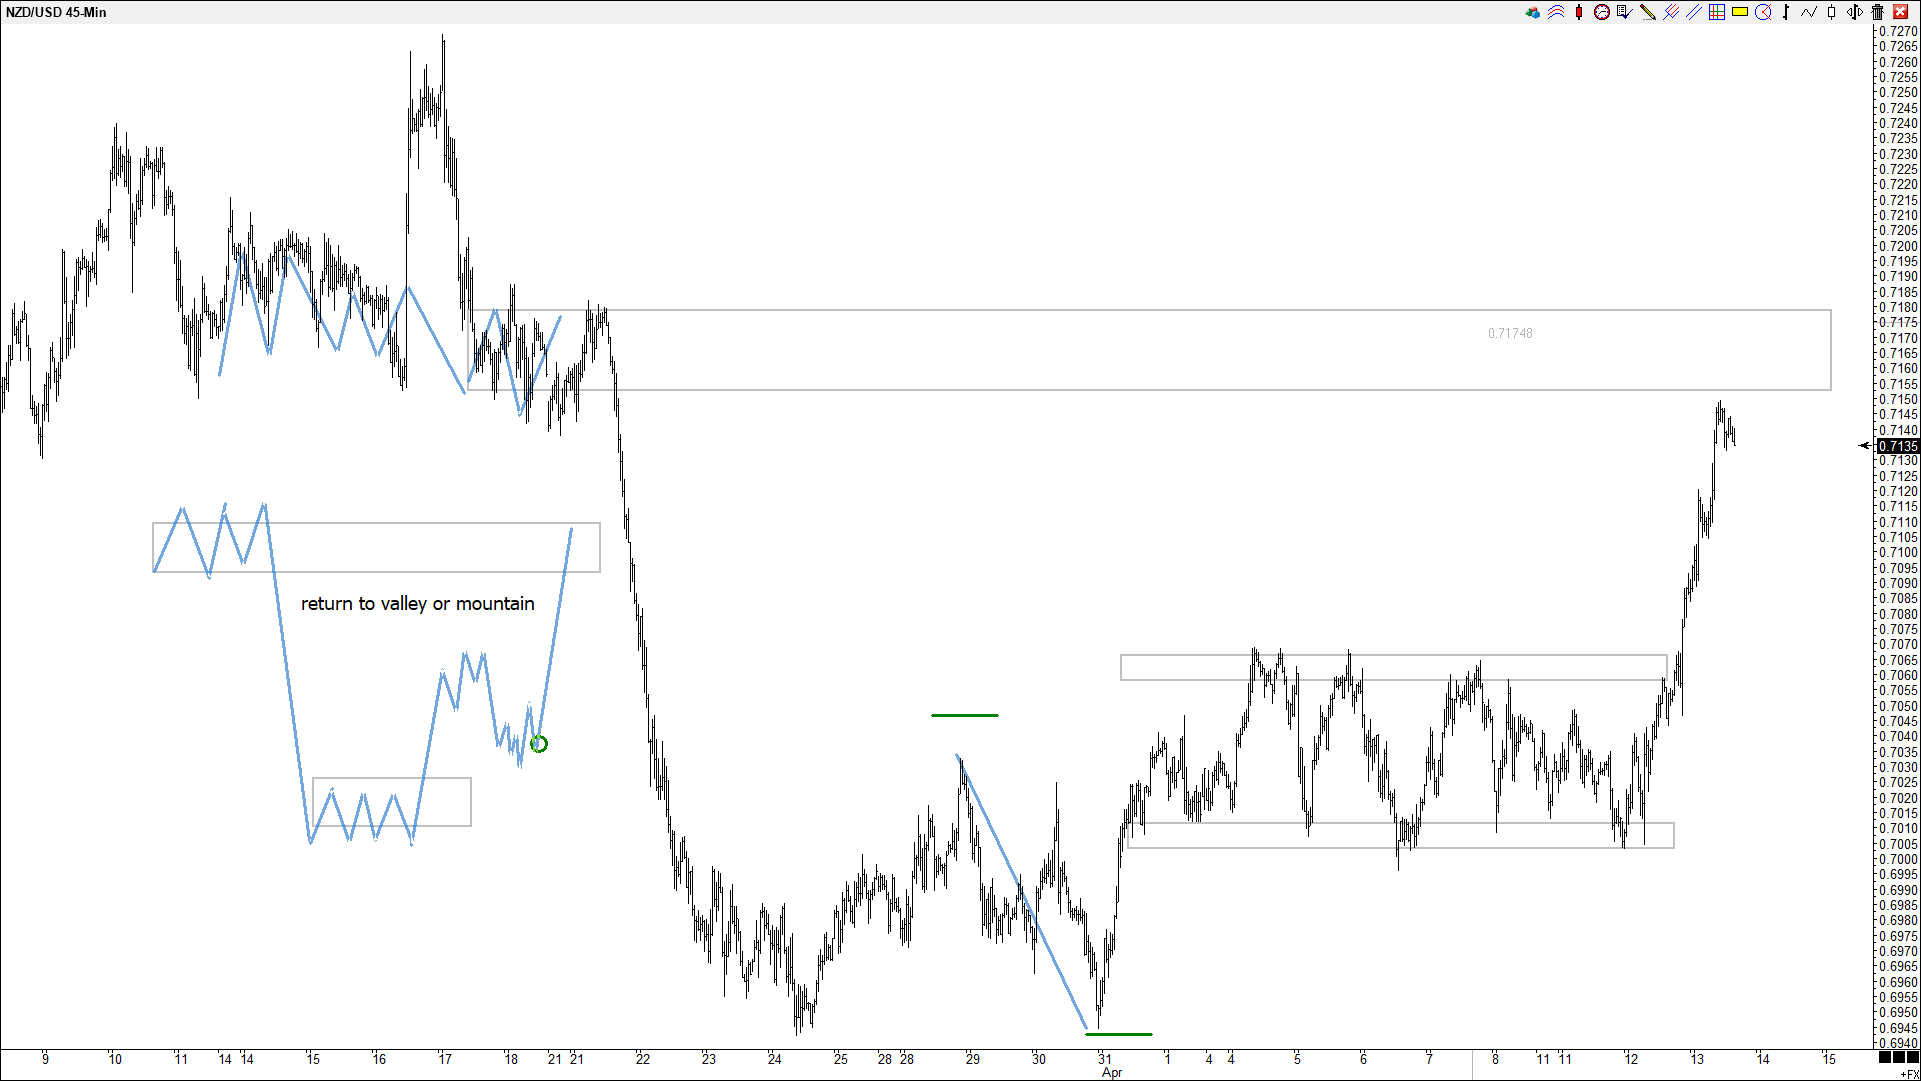Select the pencil drawing tool

(x=1647, y=12)
